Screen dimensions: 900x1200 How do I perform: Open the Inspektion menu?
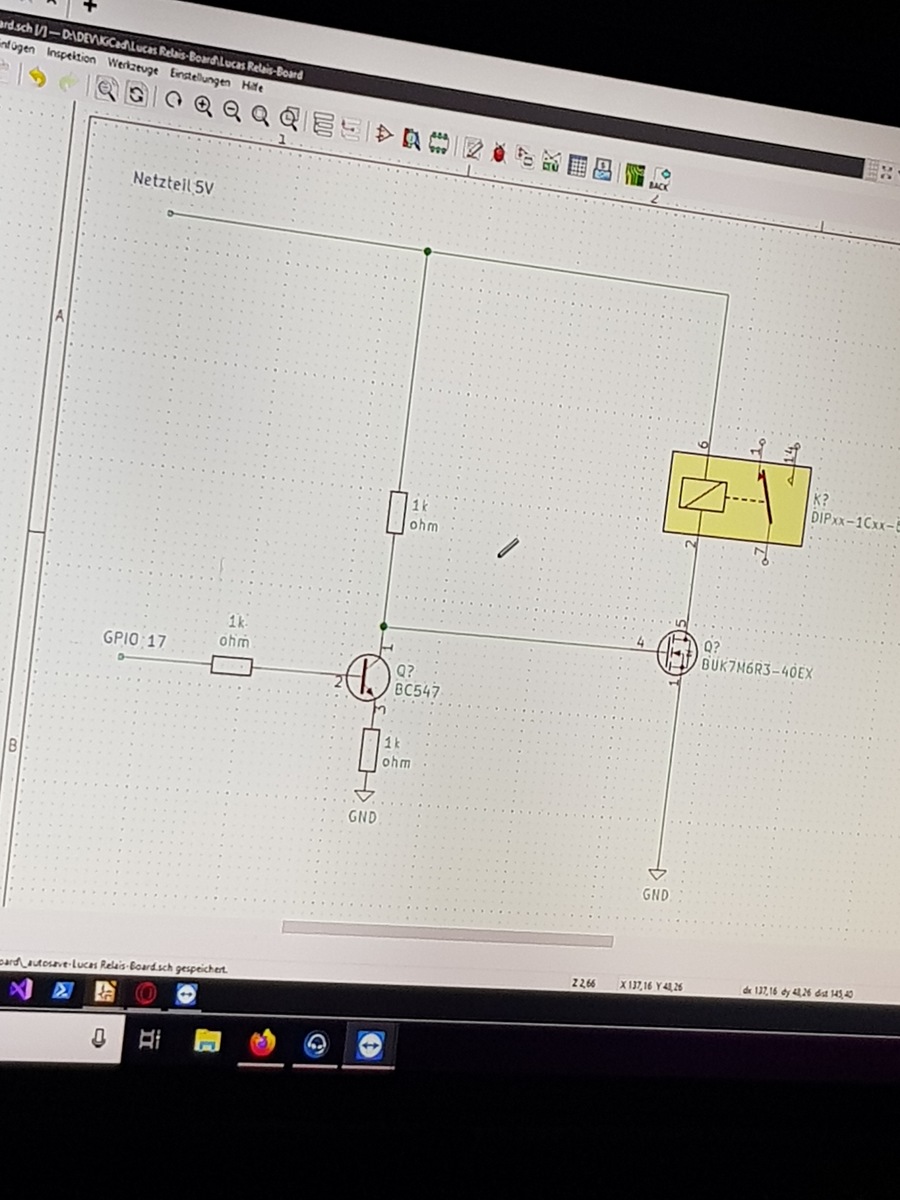[71, 55]
